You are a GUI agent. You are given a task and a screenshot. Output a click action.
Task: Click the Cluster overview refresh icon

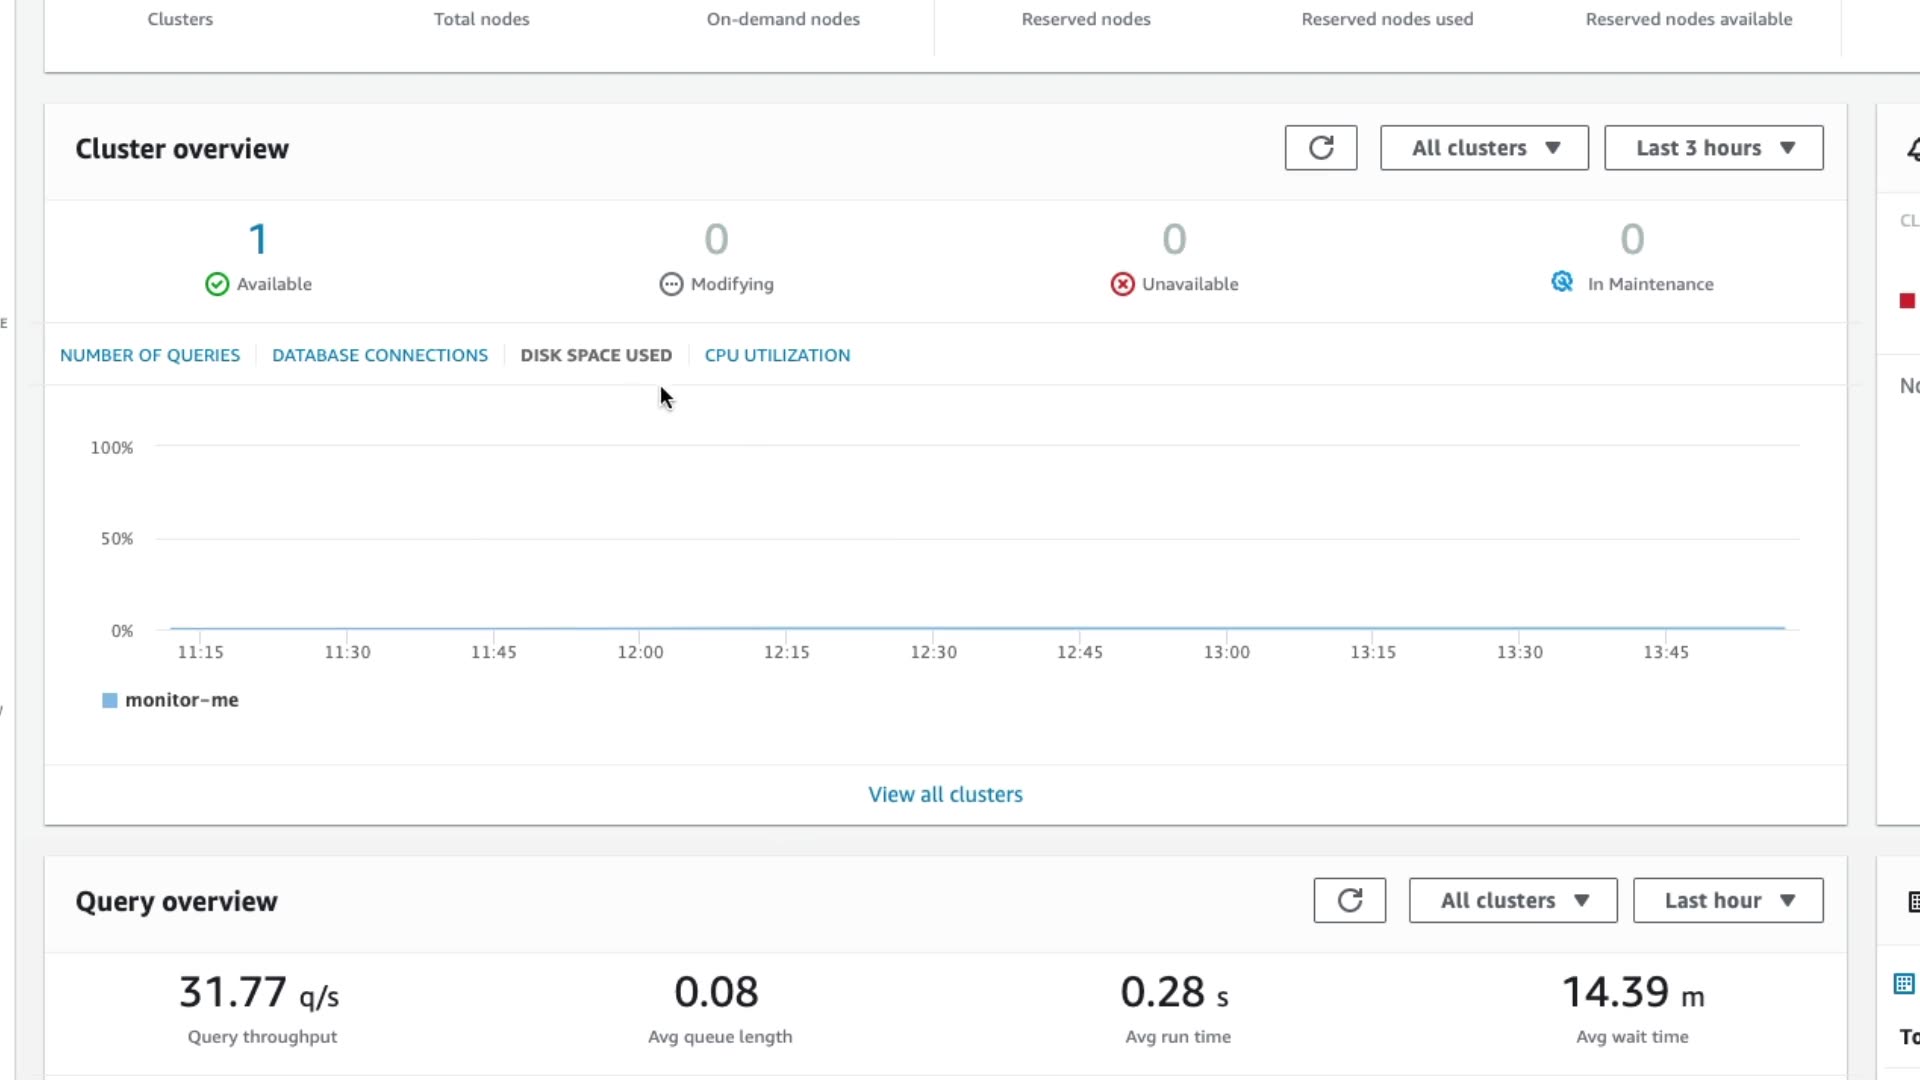pyautogui.click(x=1320, y=148)
